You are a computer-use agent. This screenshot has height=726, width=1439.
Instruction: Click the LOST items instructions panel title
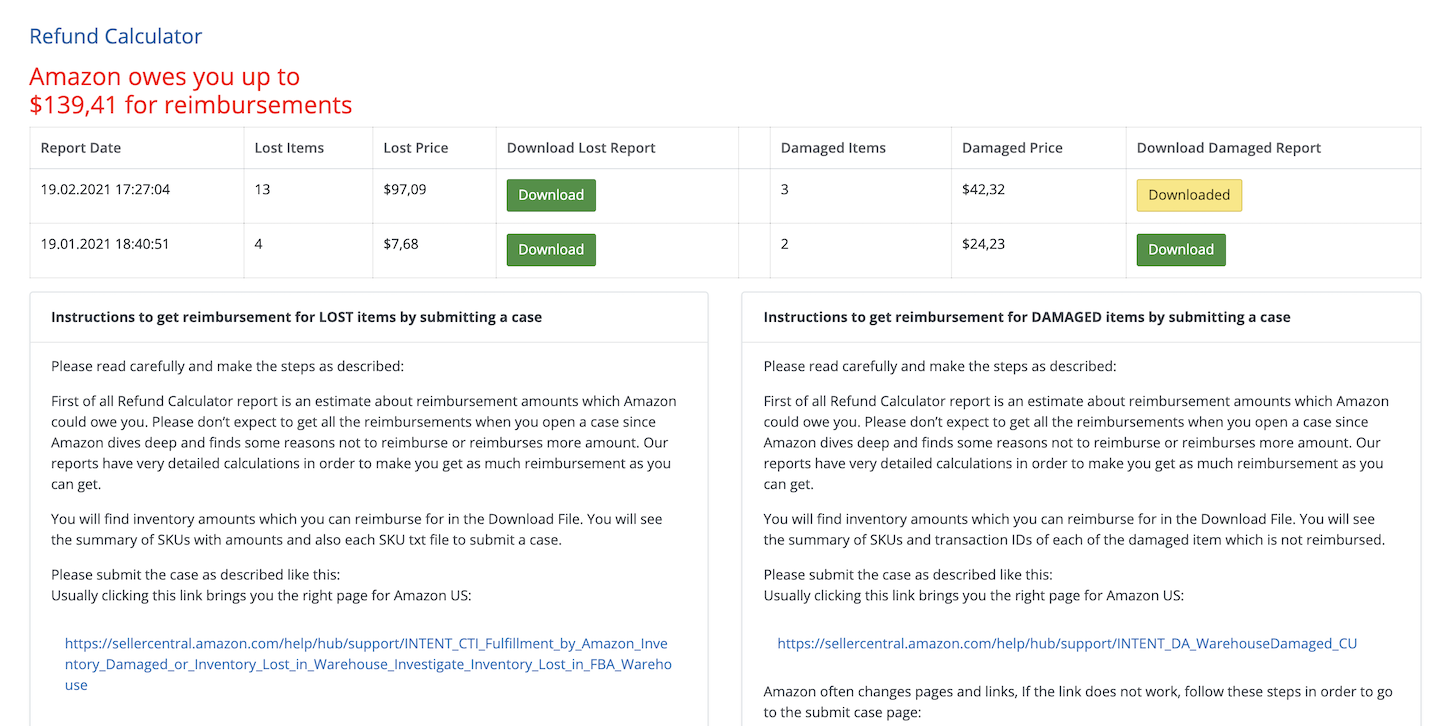point(296,317)
